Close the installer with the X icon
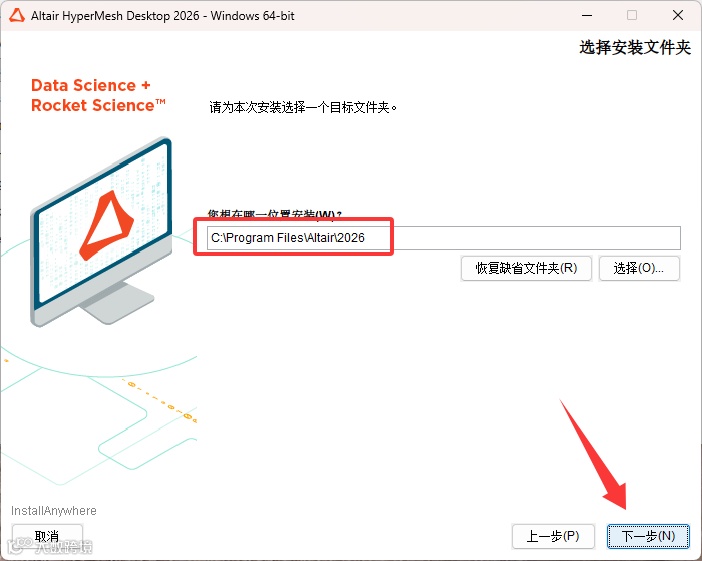 pyautogui.click(x=678, y=15)
